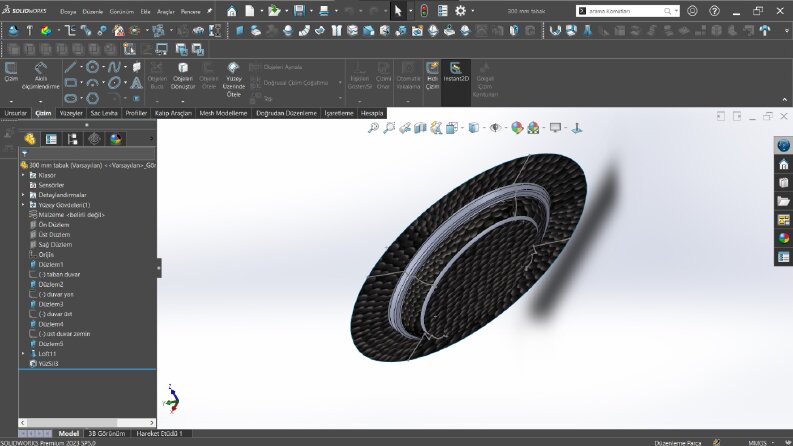The image size is (793, 446).
Task: Toggle the Hızlı Çizim rapid sketch button
Action: [x=432, y=76]
